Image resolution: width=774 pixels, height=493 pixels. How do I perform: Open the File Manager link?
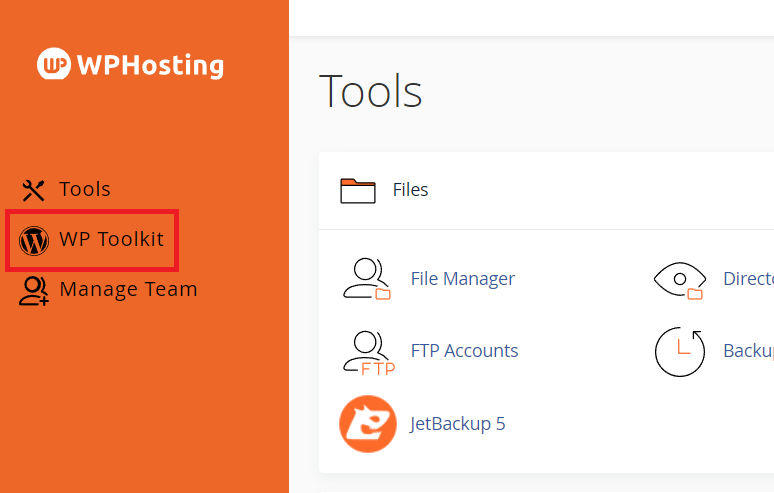(463, 279)
